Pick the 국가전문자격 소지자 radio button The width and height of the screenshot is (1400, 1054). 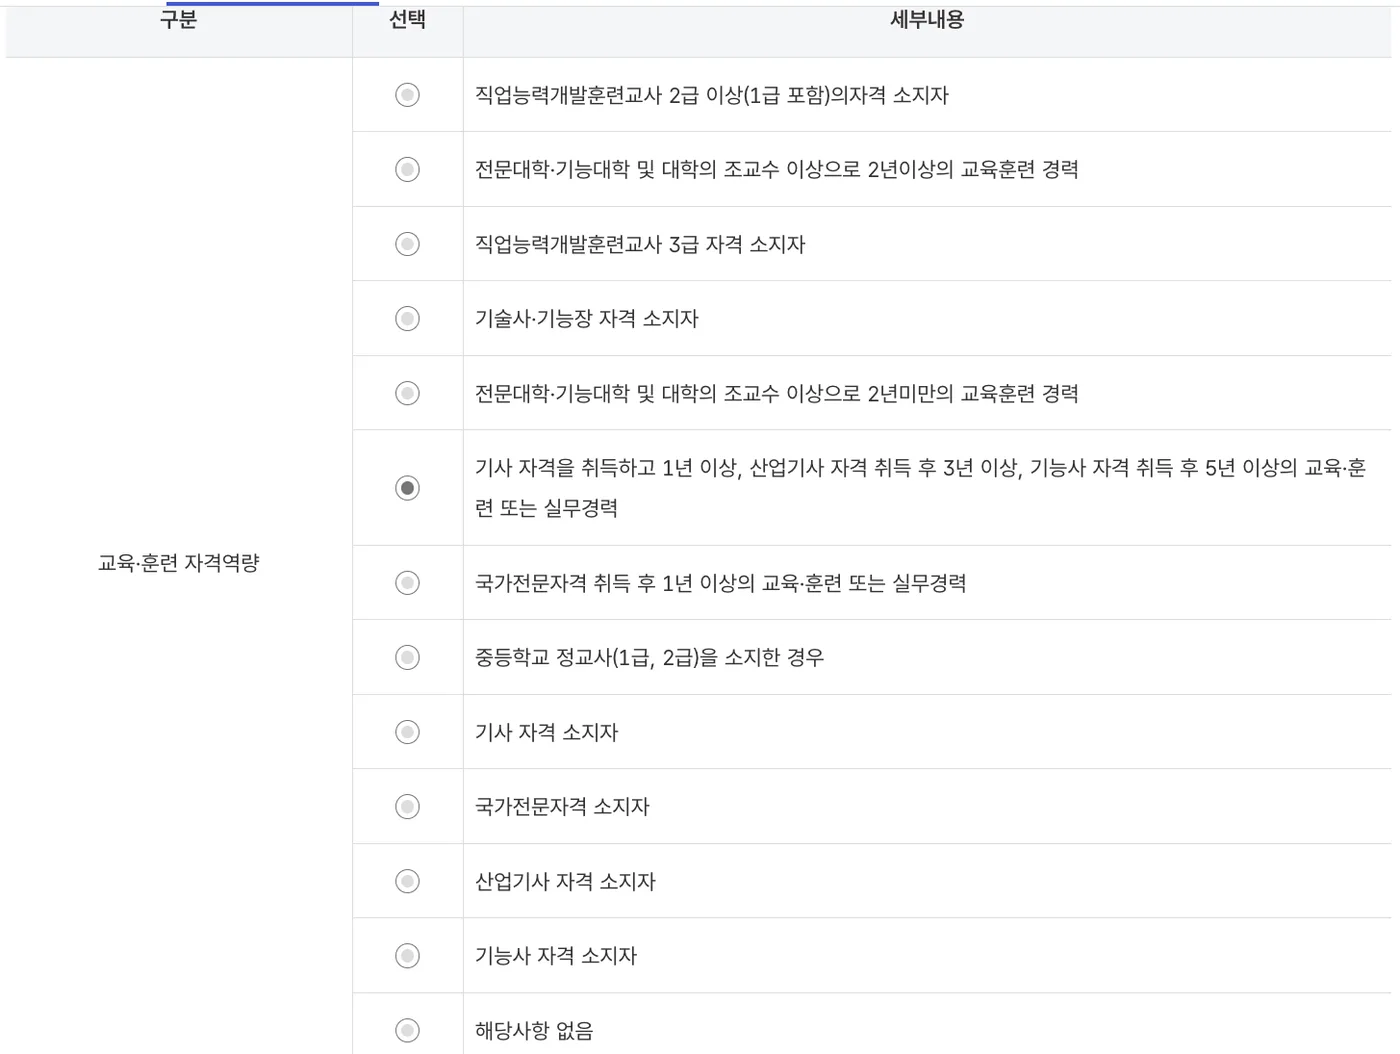click(407, 806)
